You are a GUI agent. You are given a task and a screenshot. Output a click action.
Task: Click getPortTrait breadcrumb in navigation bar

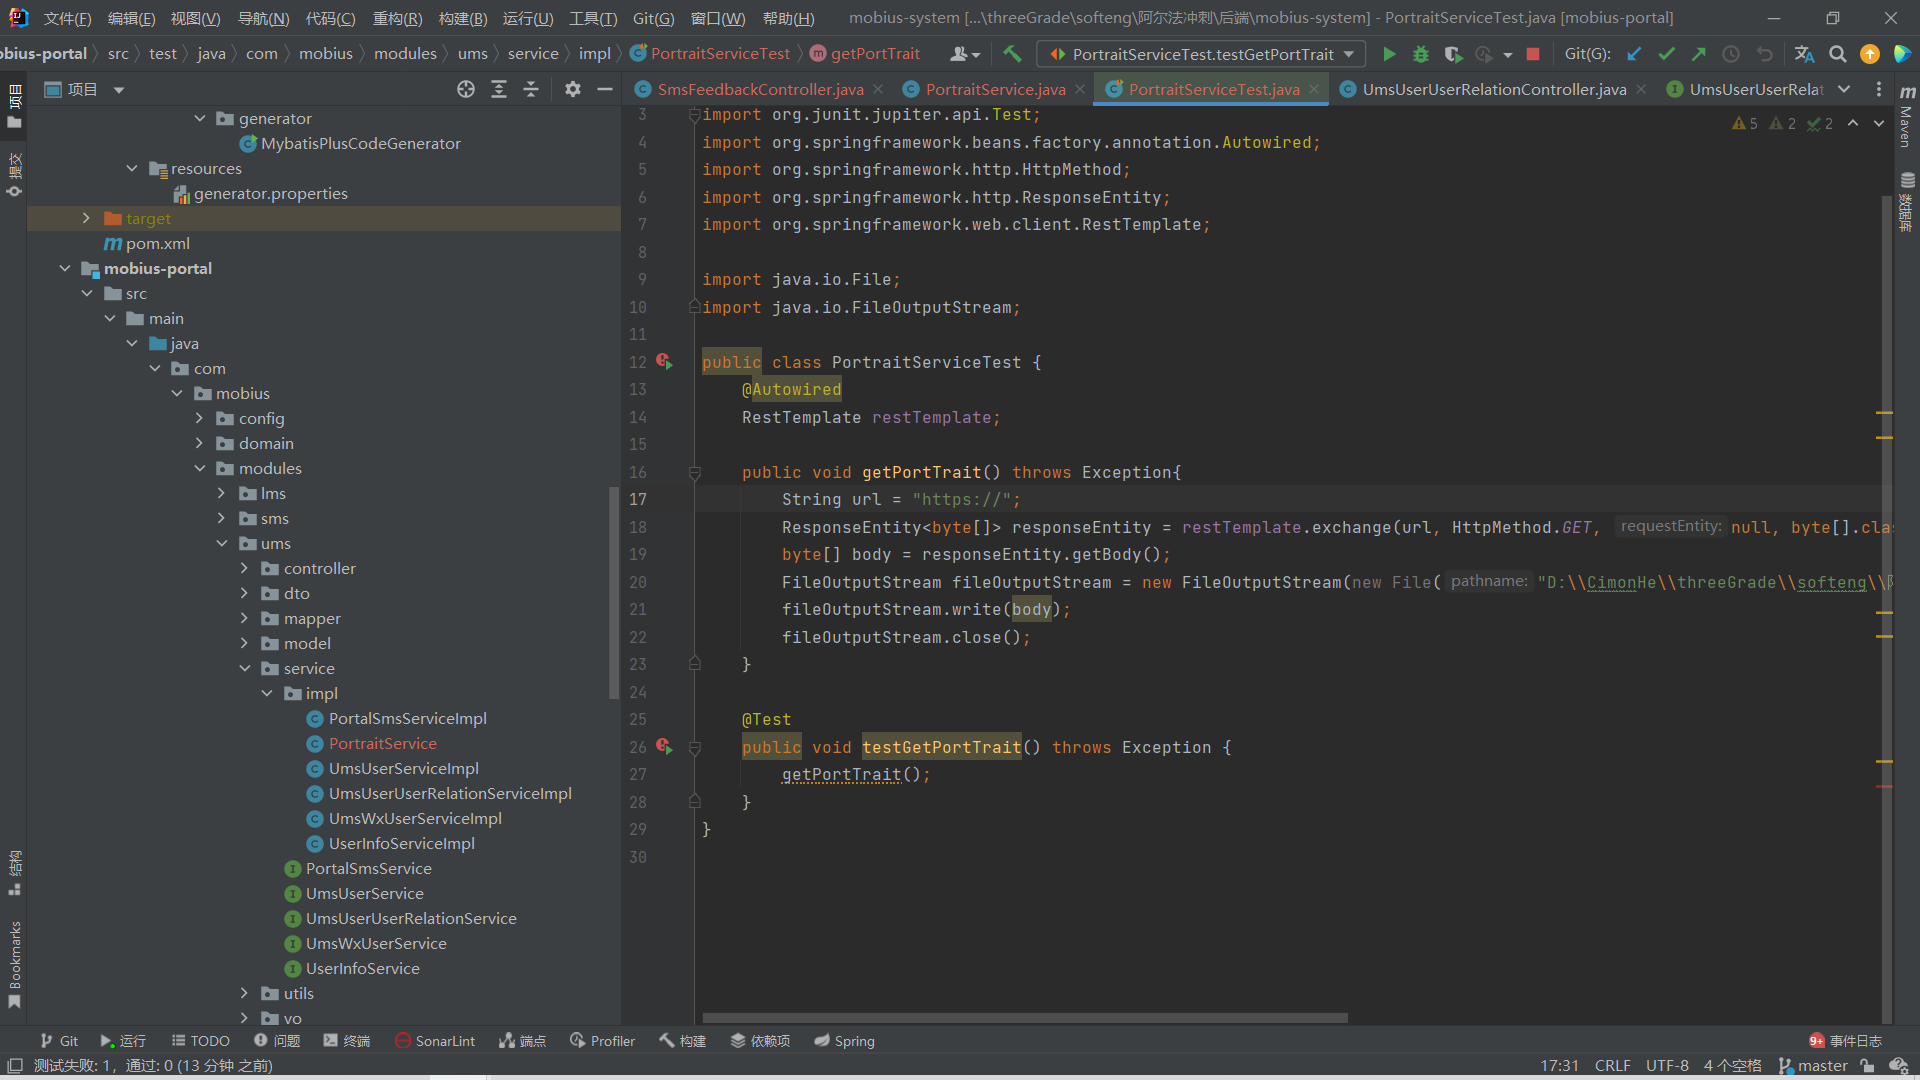(x=865, y=54)
